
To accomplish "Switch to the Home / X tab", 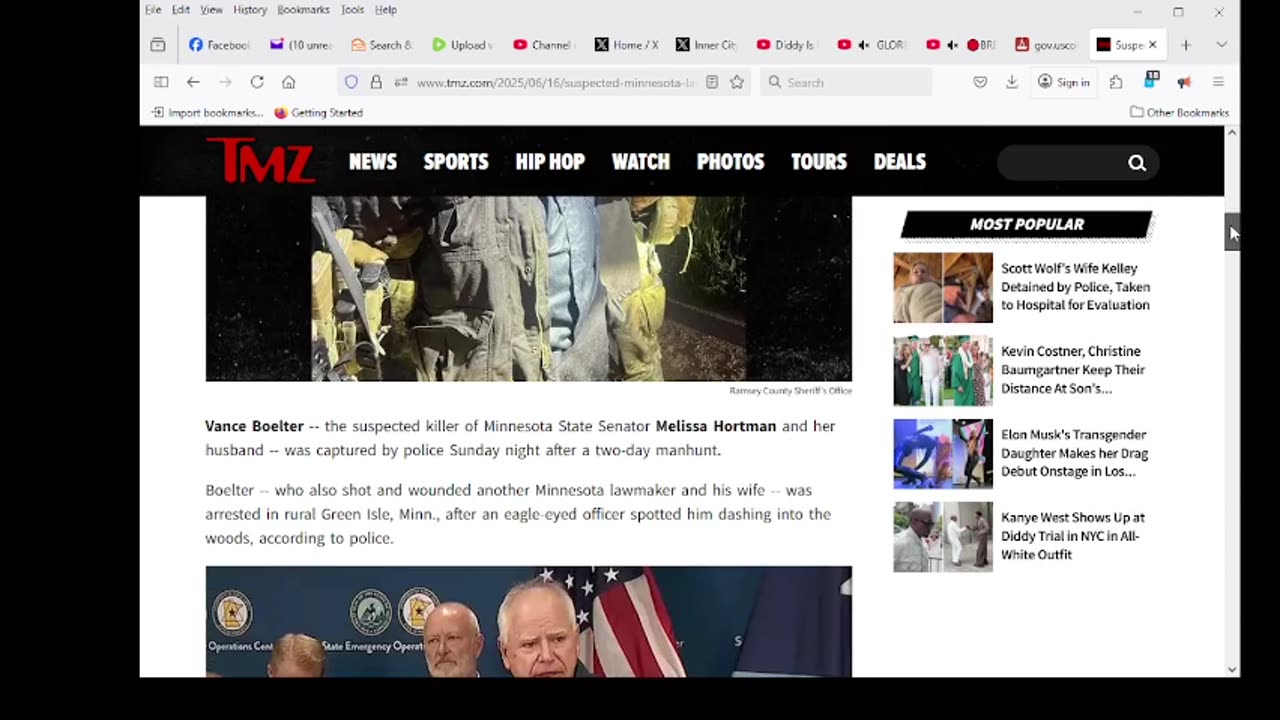I will click(626, 45).
